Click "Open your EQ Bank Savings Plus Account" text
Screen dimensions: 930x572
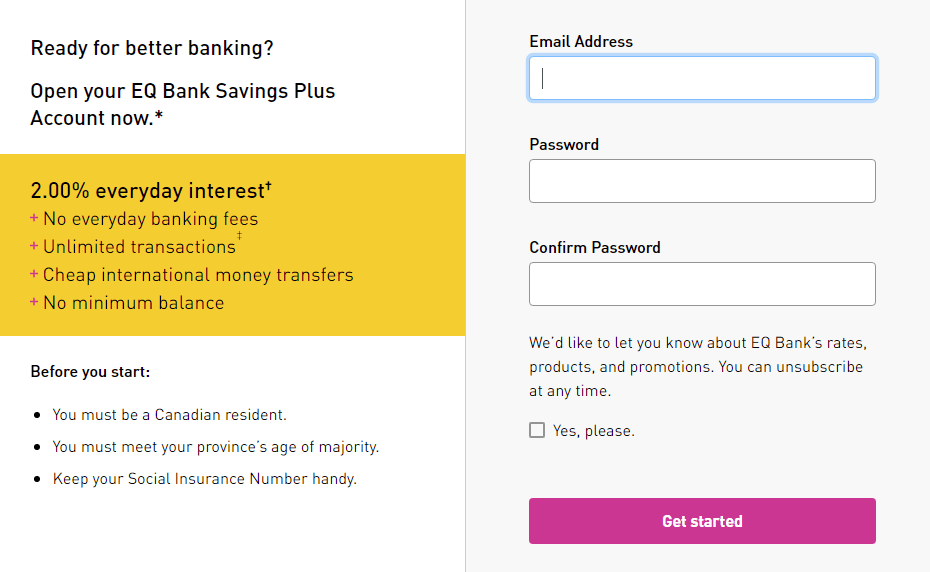pos(183,104)
